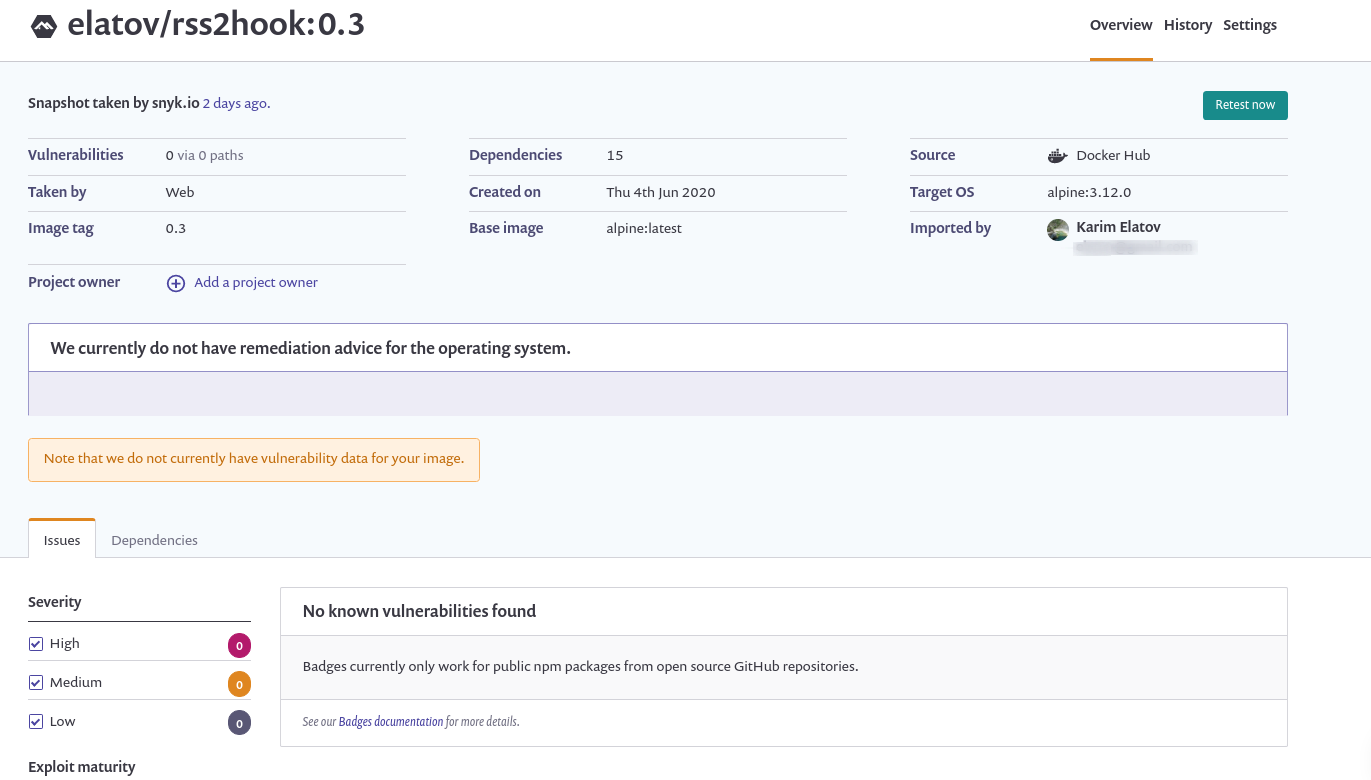Viewport: 1371px width, 780px height.
Task: Click the container image icon beside elatov/rss2hook
Action: tap(44, 27)
